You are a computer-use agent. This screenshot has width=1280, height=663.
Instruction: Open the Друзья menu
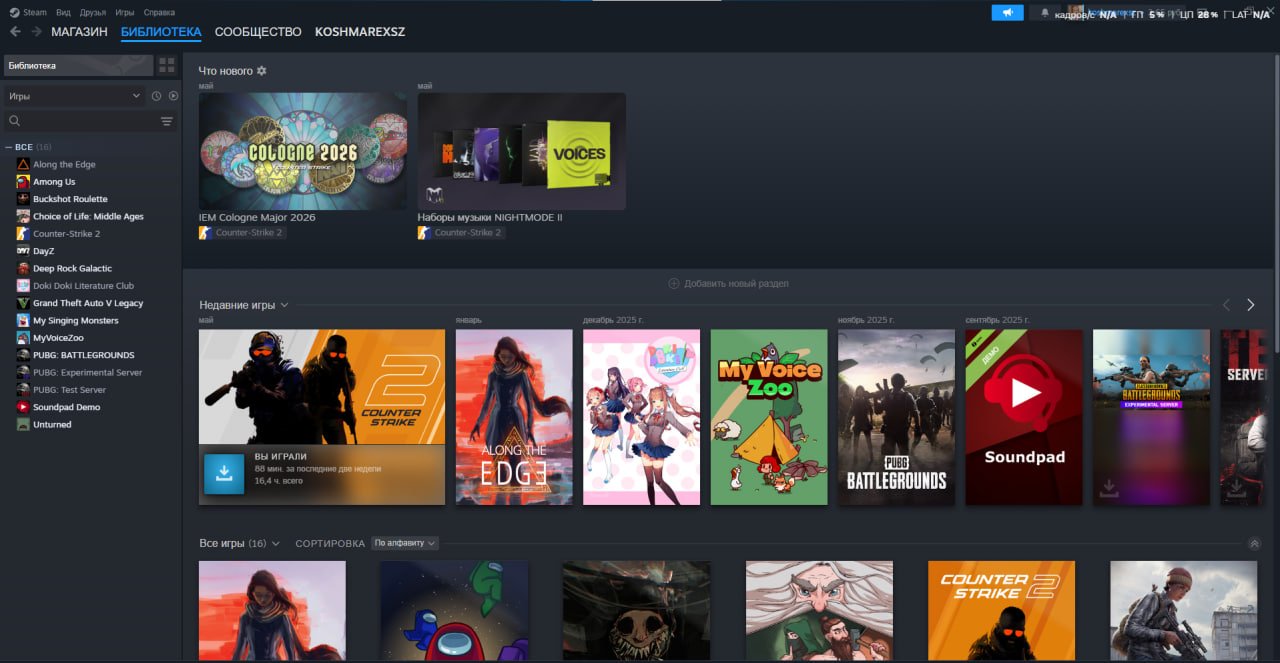[93, 13]
